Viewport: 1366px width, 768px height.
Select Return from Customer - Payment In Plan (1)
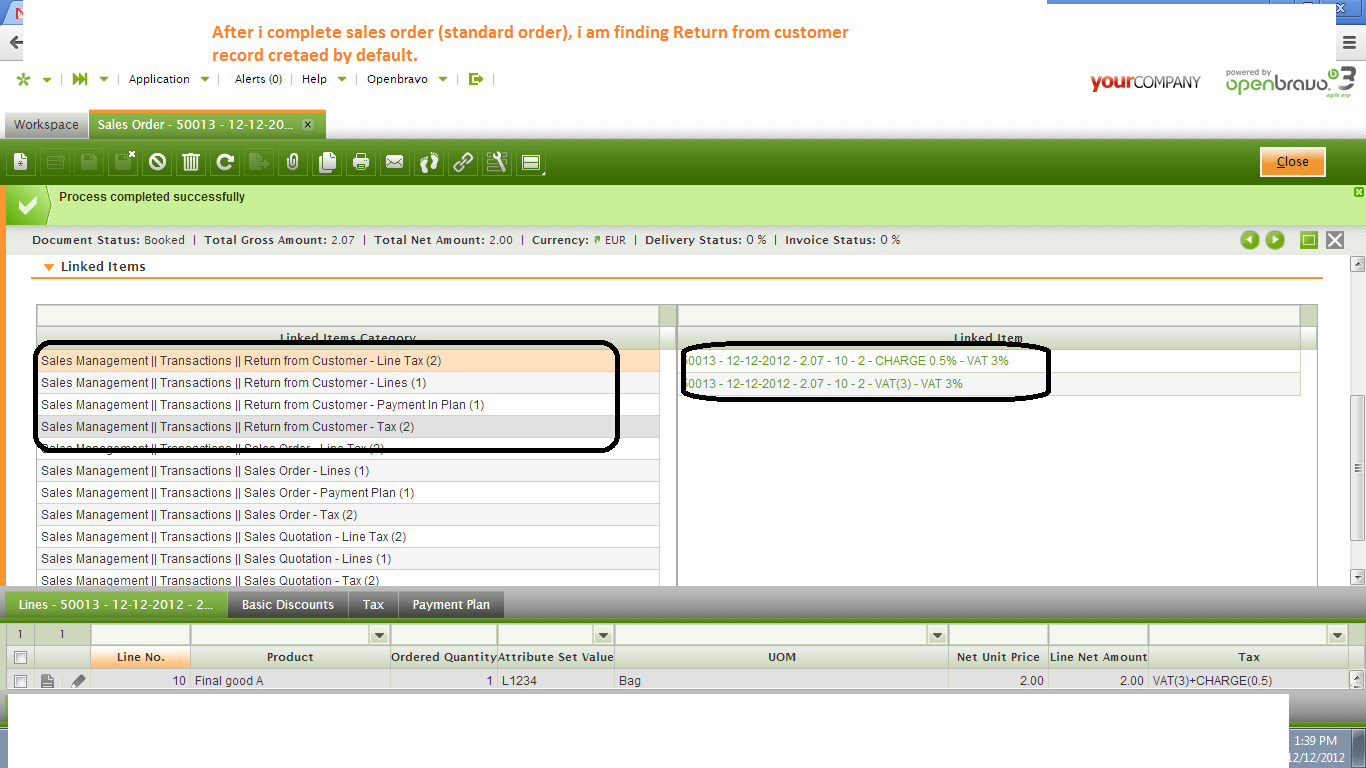click(348, 405)
